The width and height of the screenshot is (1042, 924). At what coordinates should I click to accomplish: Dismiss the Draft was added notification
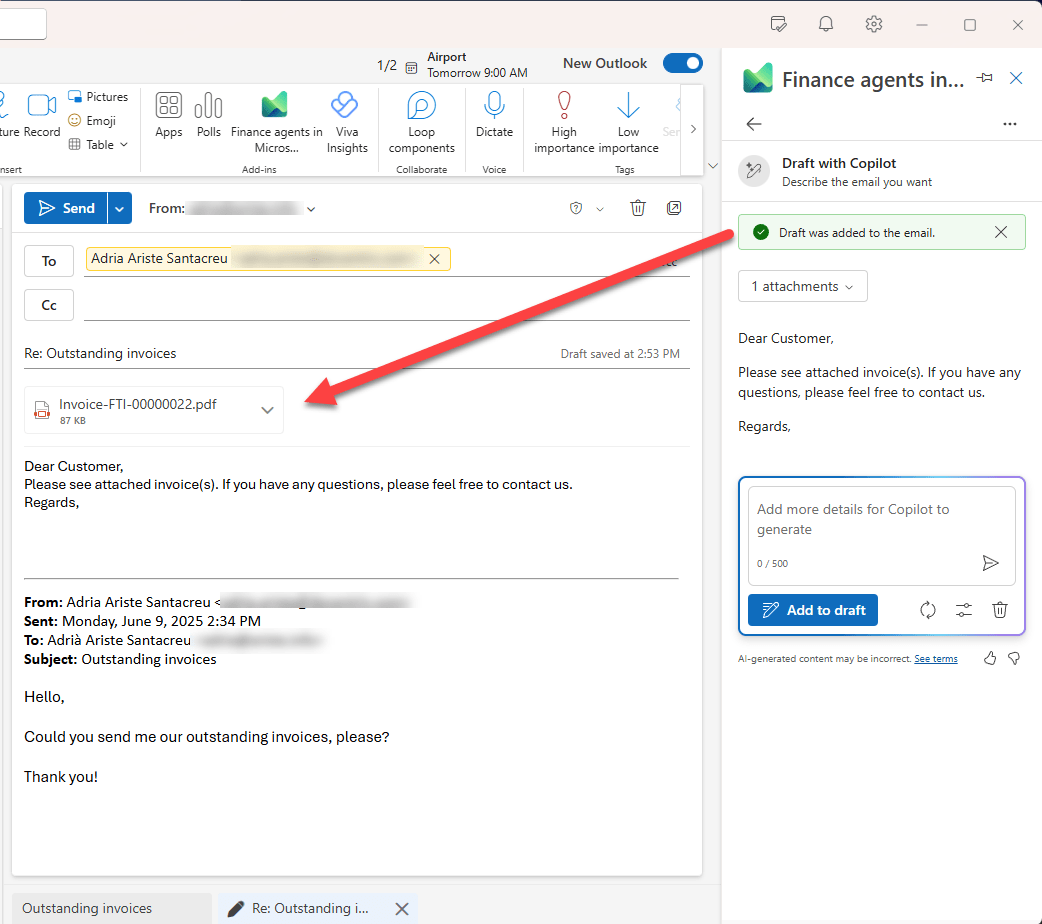[1001, 232]
